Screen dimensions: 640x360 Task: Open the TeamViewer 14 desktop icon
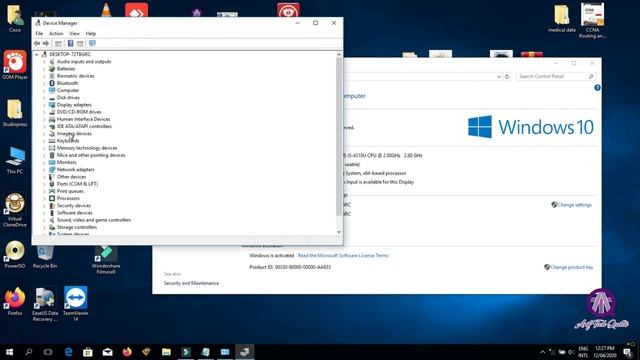76,304
